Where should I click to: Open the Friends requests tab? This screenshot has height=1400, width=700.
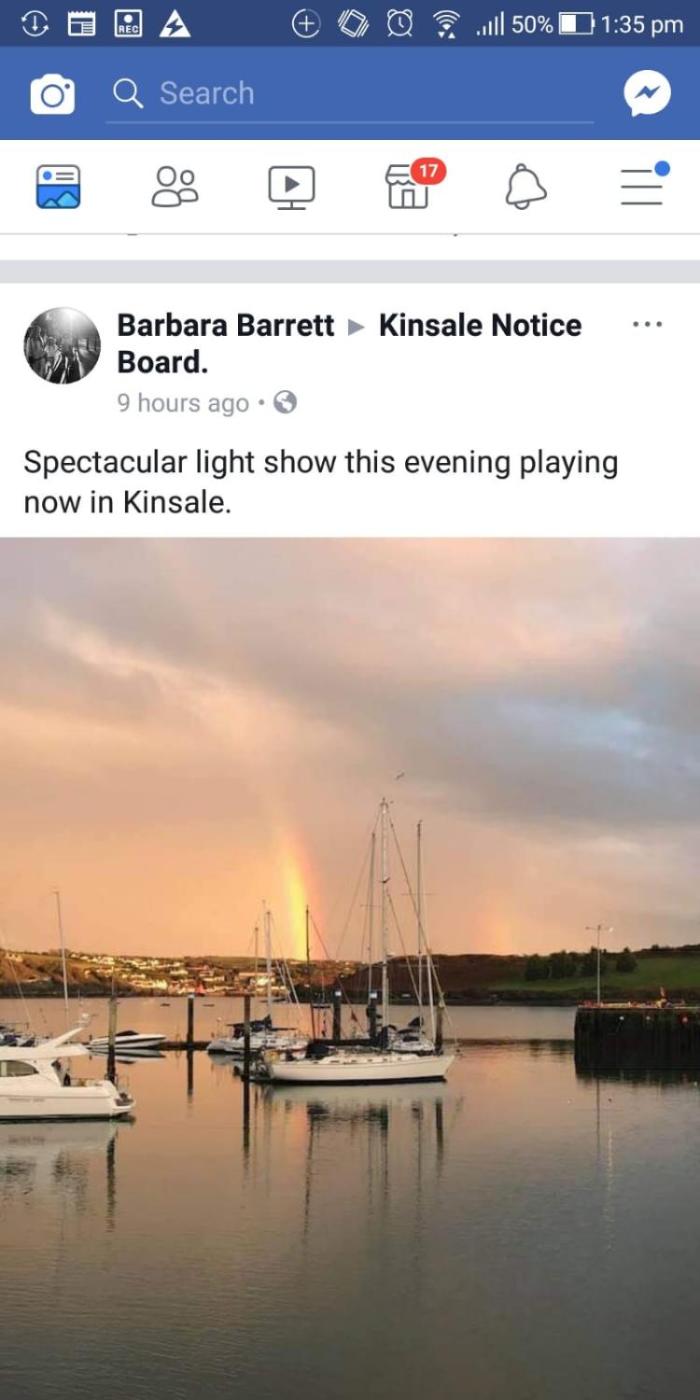[x=174, y=187]
